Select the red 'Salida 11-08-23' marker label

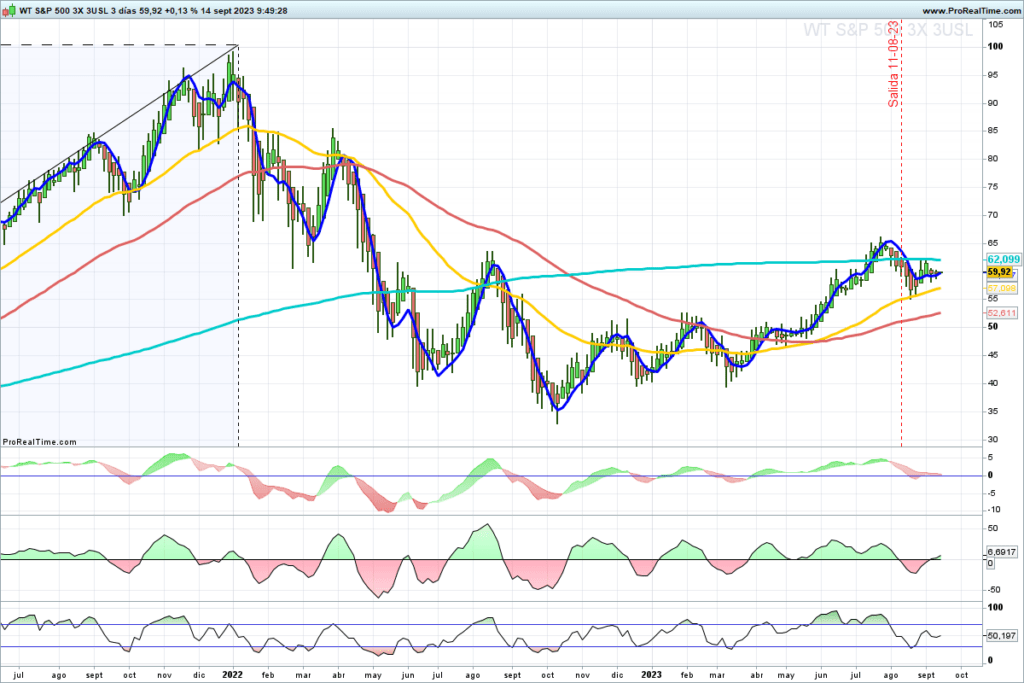tap(893, 64)
